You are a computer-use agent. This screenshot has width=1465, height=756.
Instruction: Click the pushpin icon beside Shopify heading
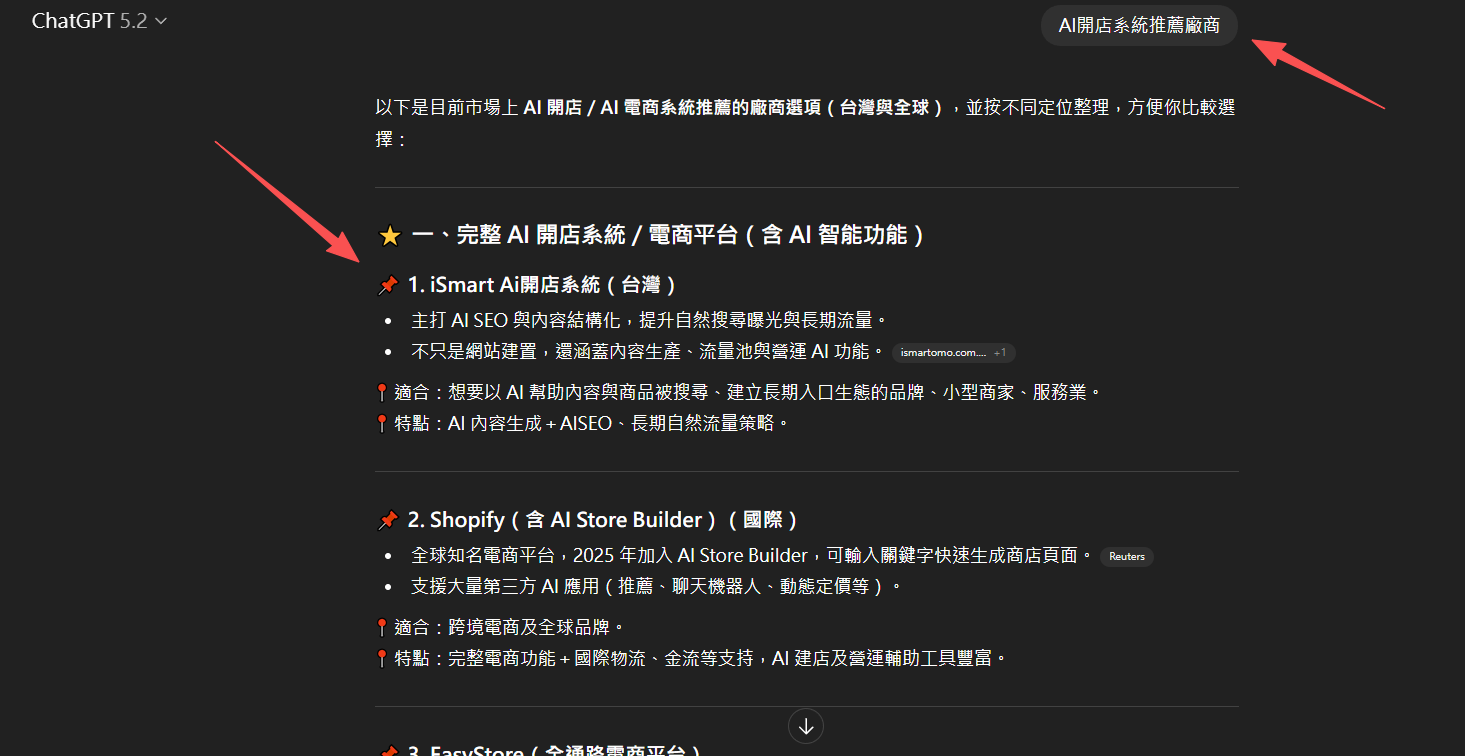click(388, 521)
